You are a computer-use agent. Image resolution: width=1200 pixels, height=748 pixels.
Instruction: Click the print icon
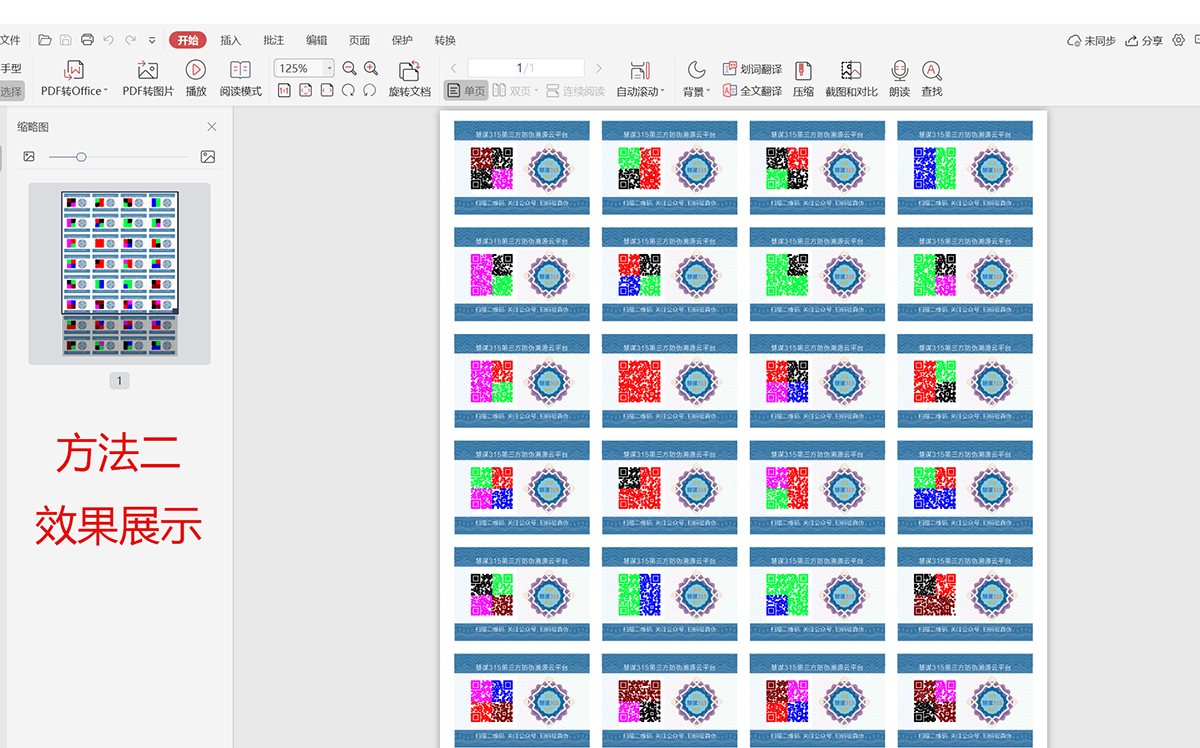[87, 40]
